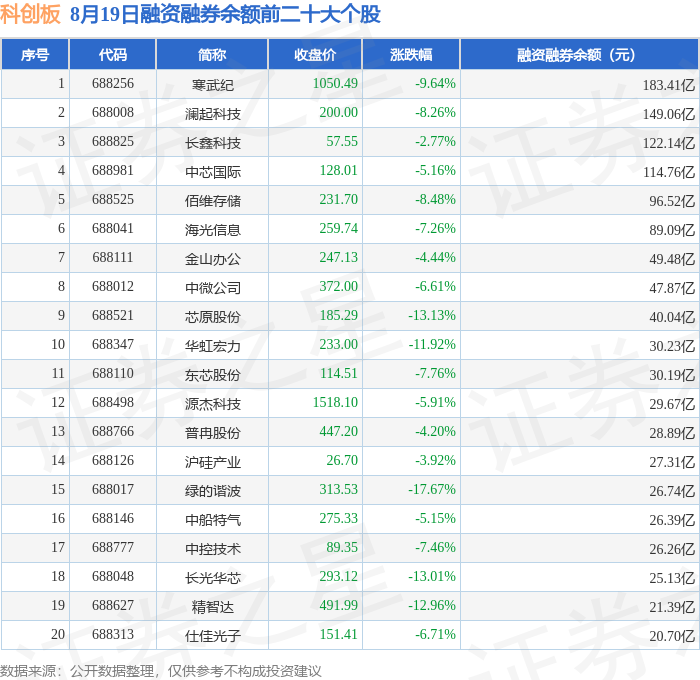Click the -13.13% change for 芯原股份
700x680 pixels.
point(432,316)
